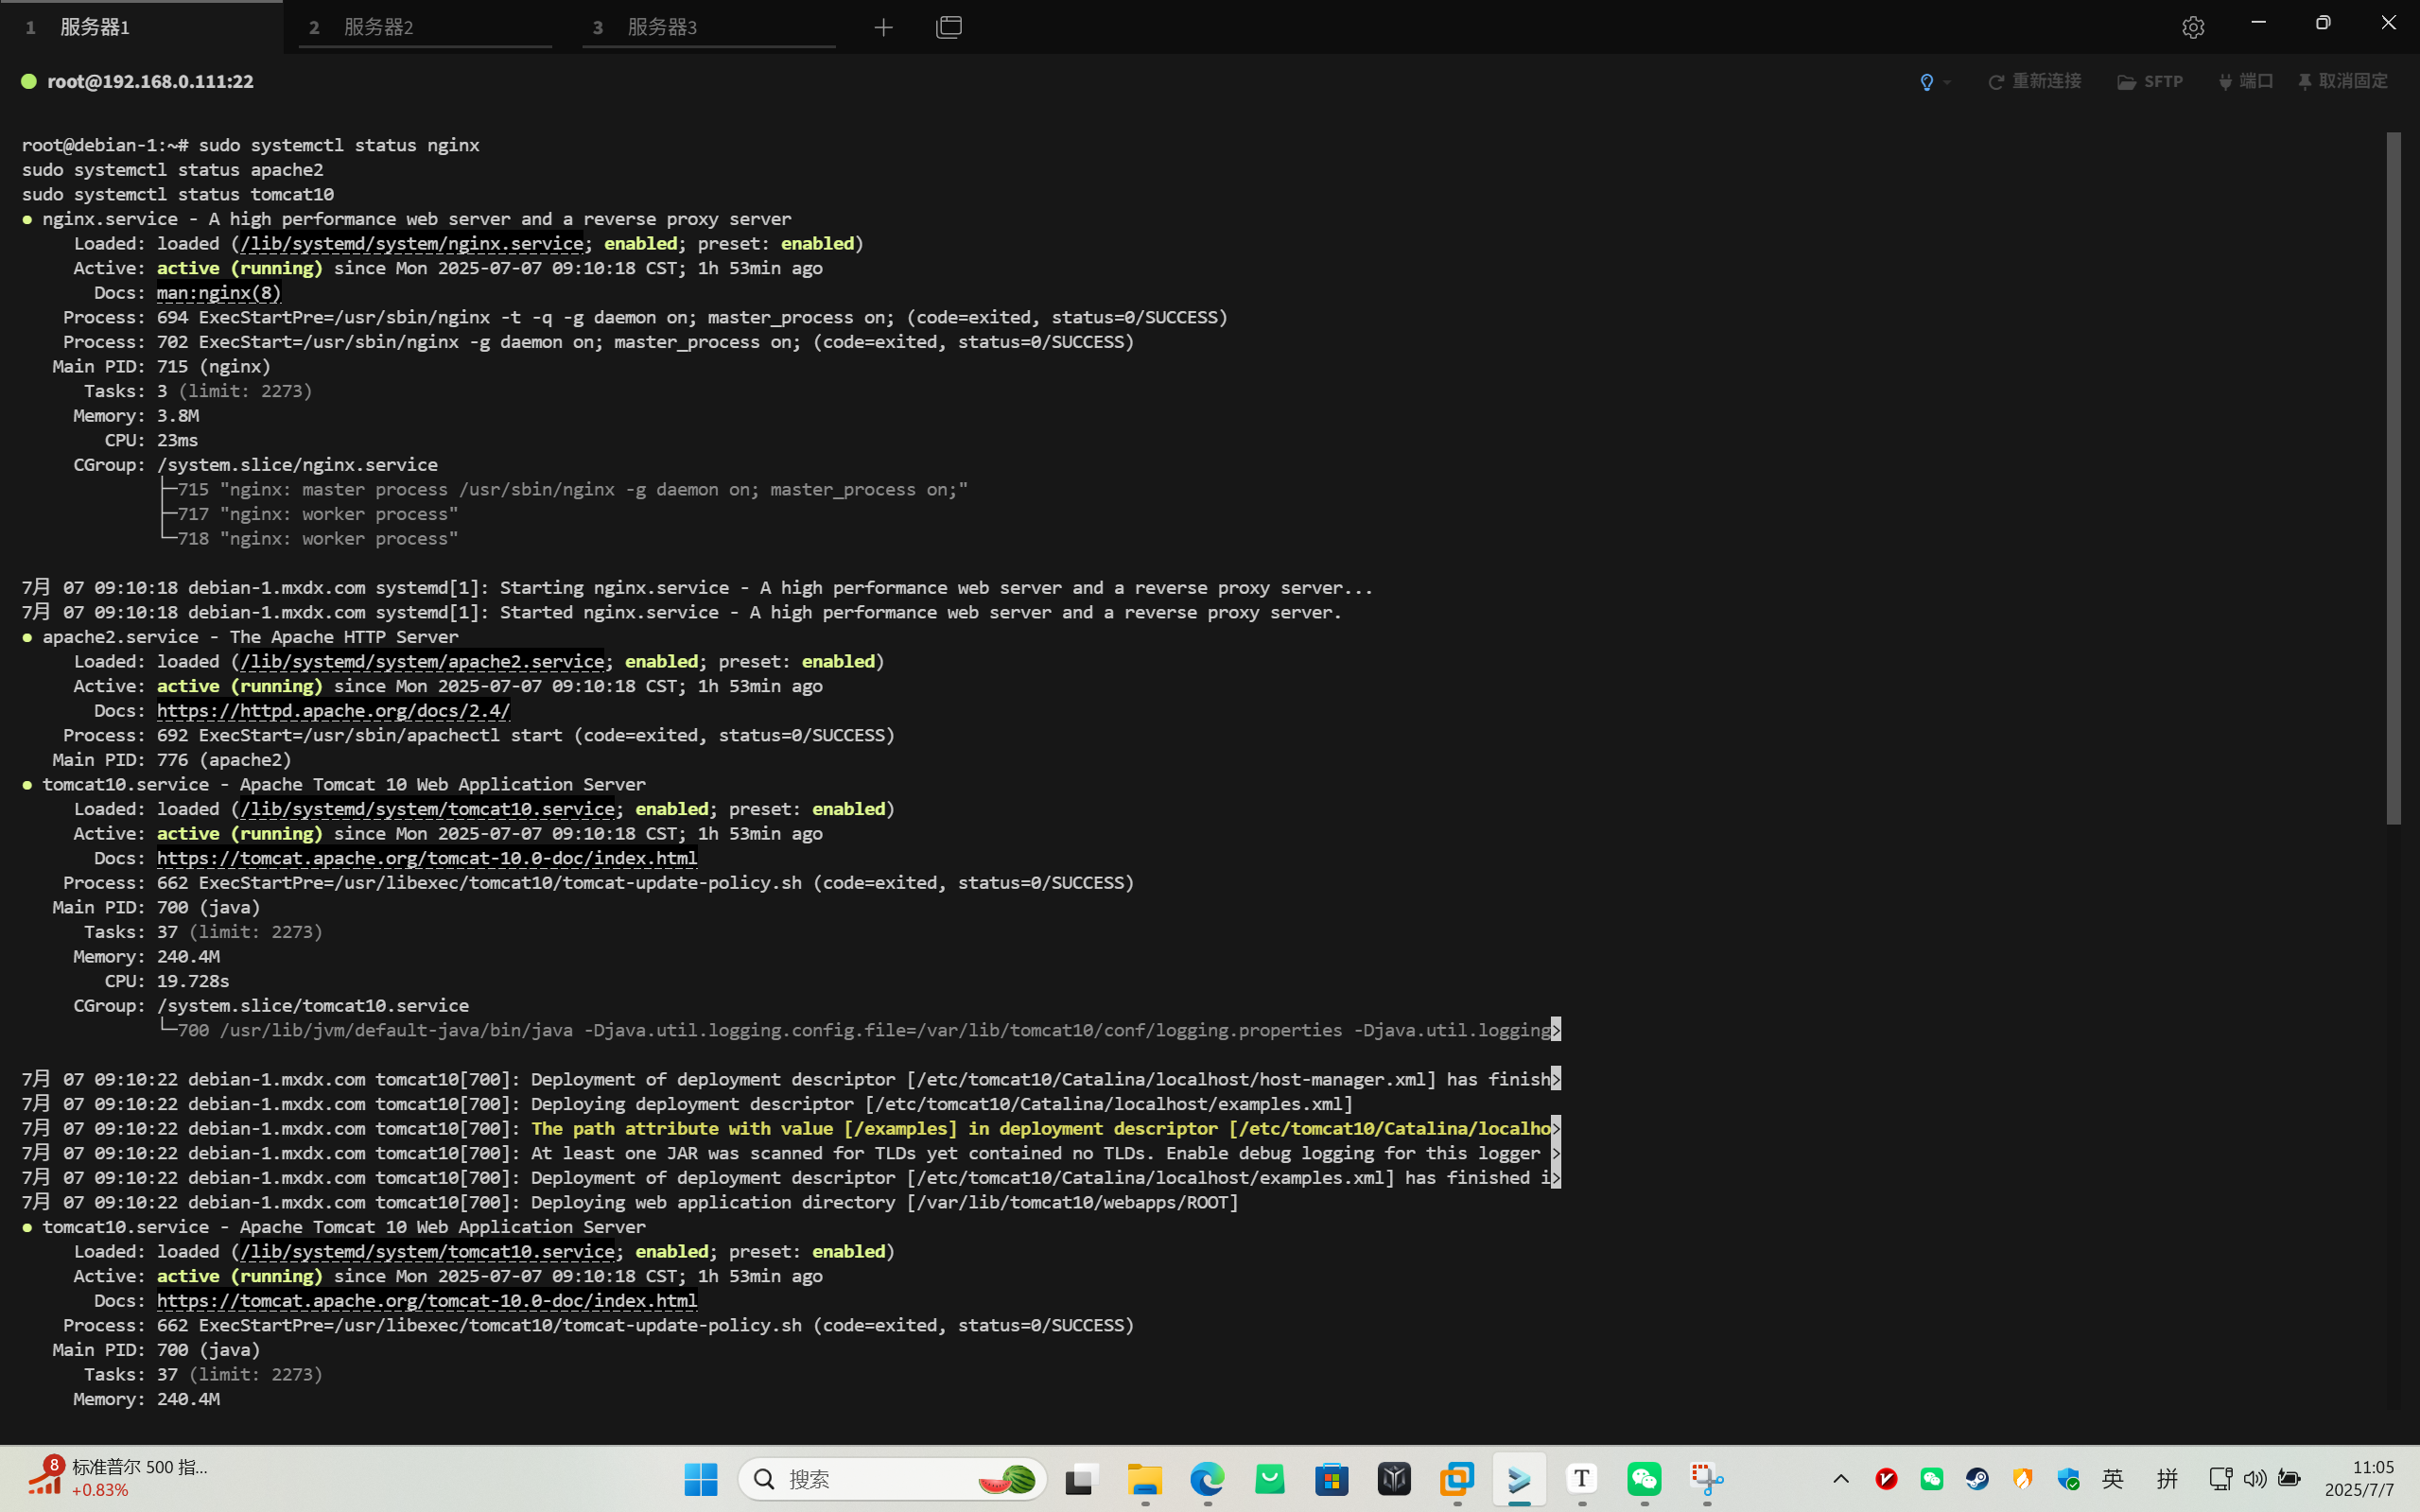Open VMware Workstation from the taskbar

1457,1479
